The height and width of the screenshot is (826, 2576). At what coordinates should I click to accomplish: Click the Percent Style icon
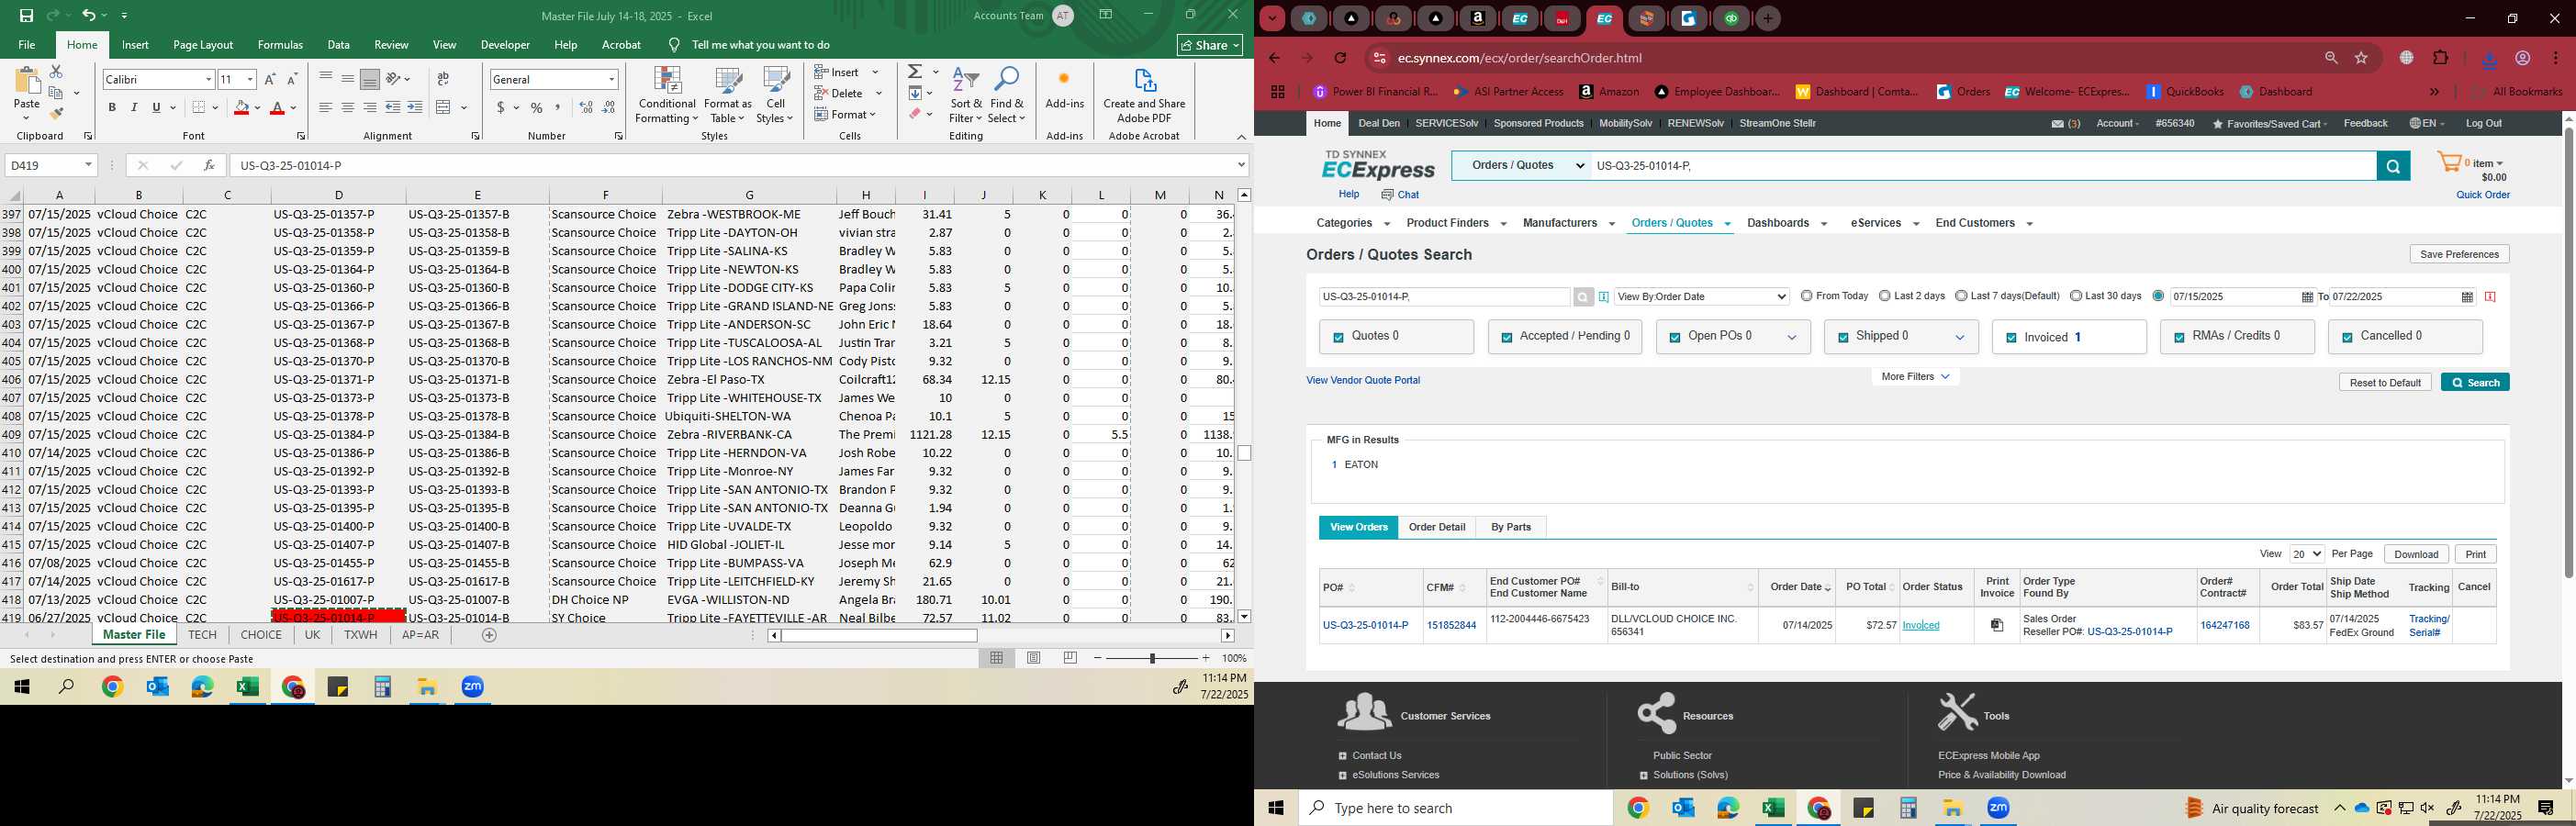click(x=537, y=108)
